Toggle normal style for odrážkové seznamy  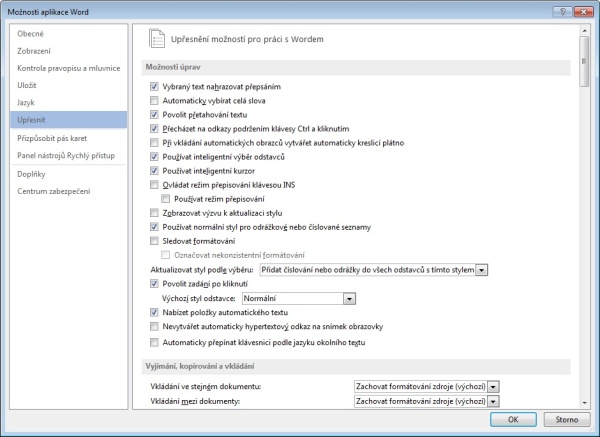(x=154, y=227)
